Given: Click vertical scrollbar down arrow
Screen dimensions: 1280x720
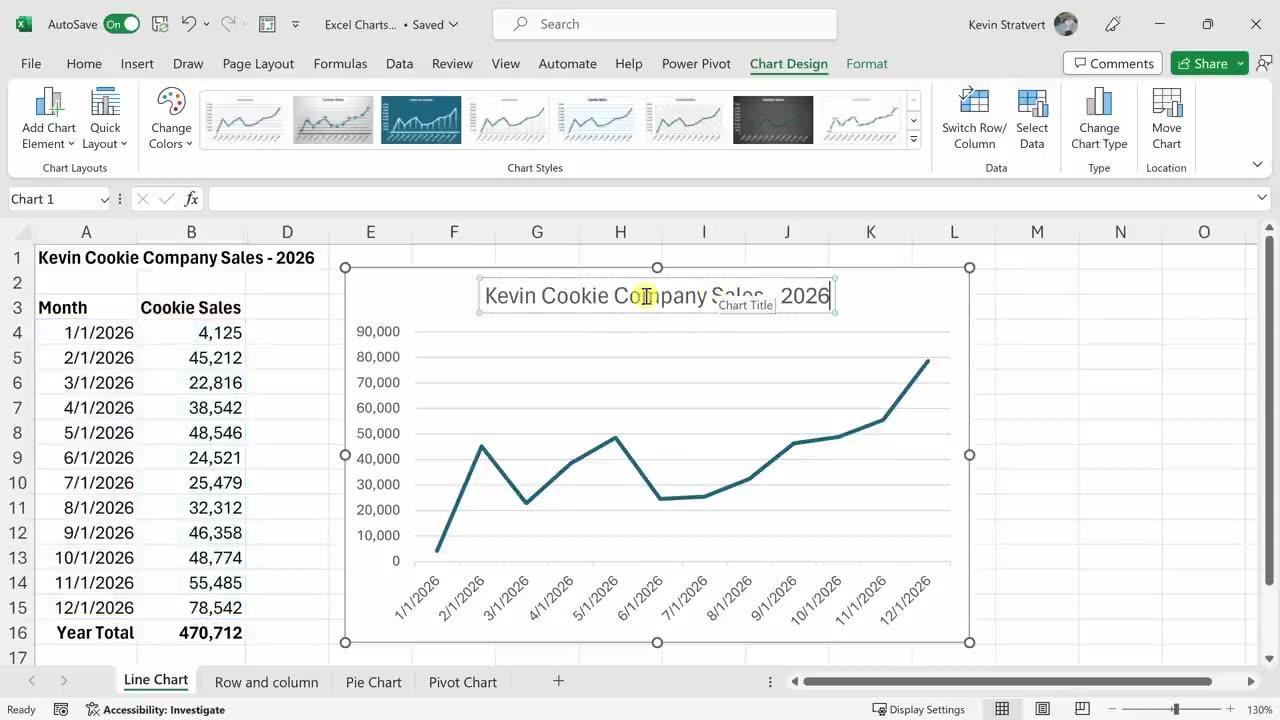Looking at the screenshot, I should click(x=1269, y=658).
